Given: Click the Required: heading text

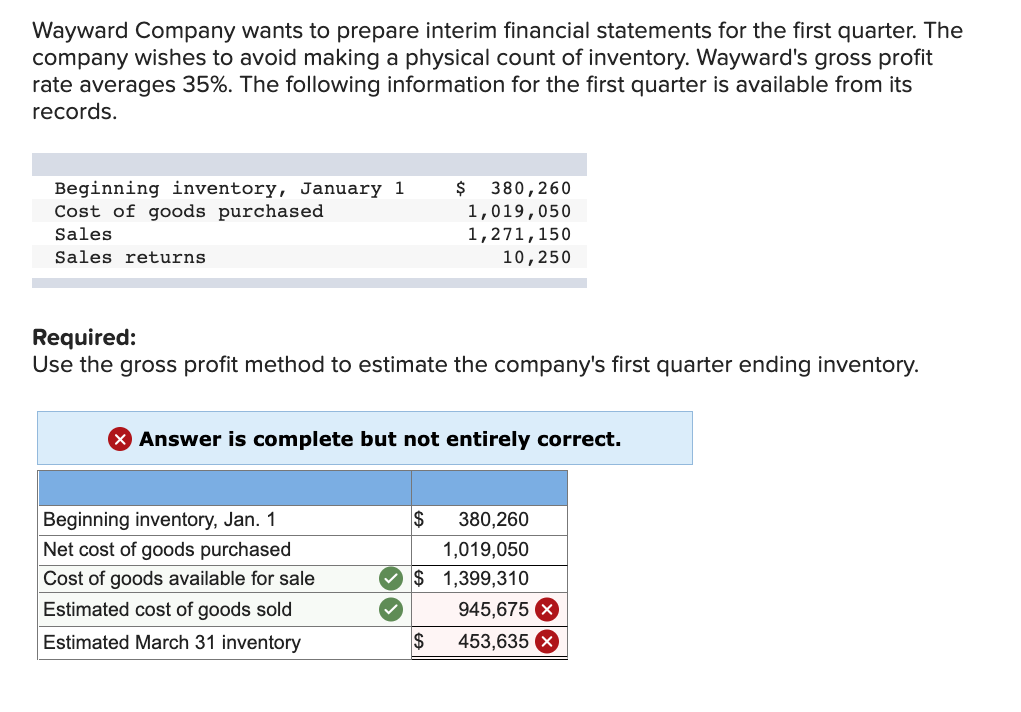Looking at the screenshot, I should tap(85, 337).
